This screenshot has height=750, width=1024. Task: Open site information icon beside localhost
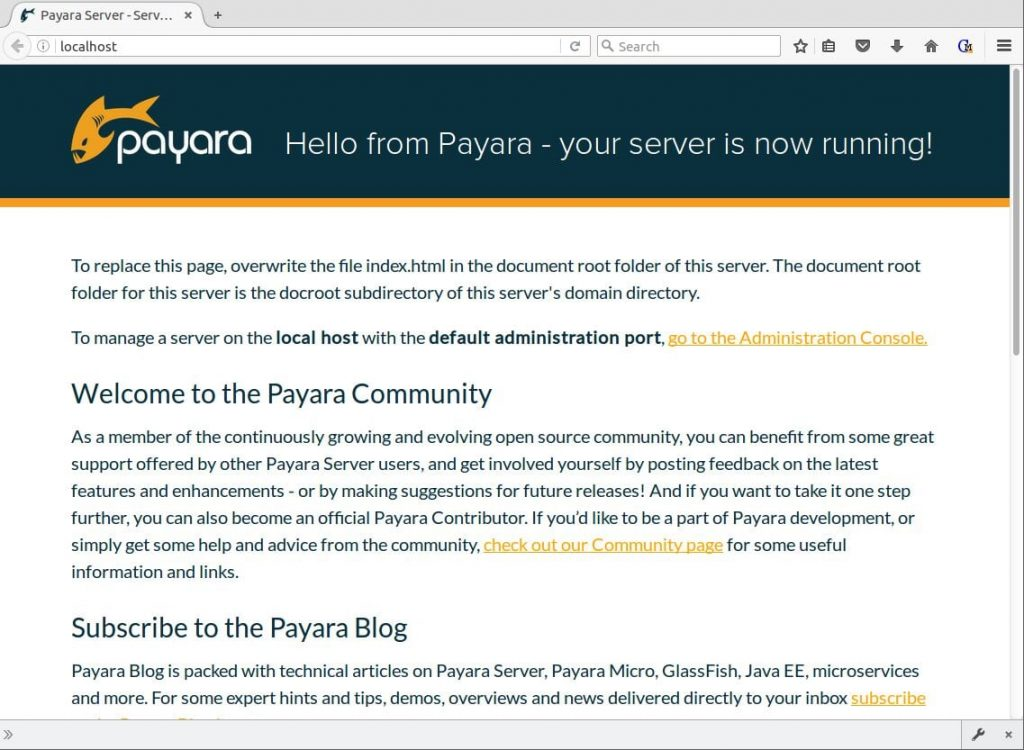(43, 46)
